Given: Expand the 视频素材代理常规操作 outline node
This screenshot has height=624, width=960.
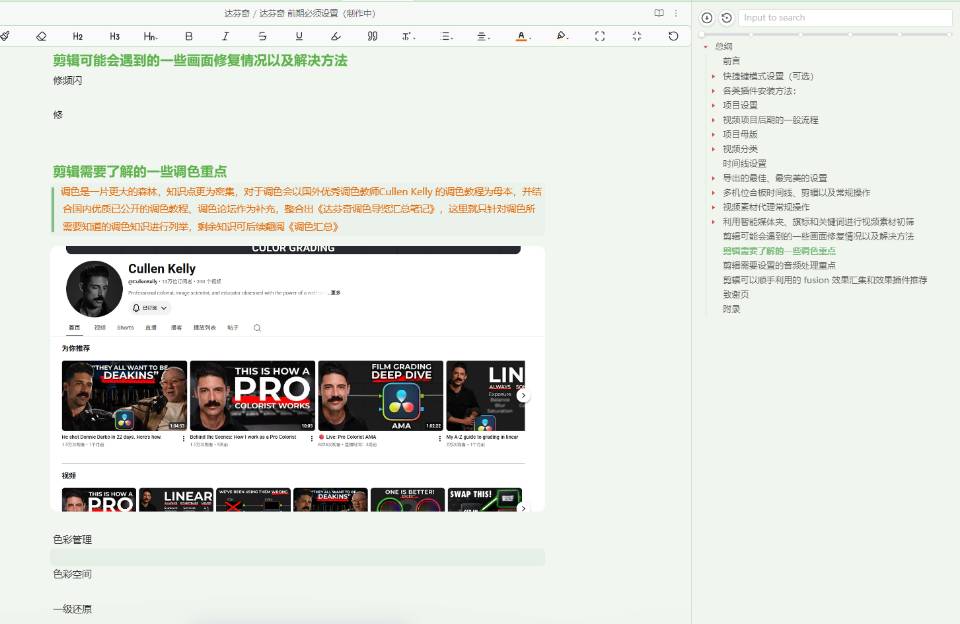Looking at the screenshot, I should [713, 207].
